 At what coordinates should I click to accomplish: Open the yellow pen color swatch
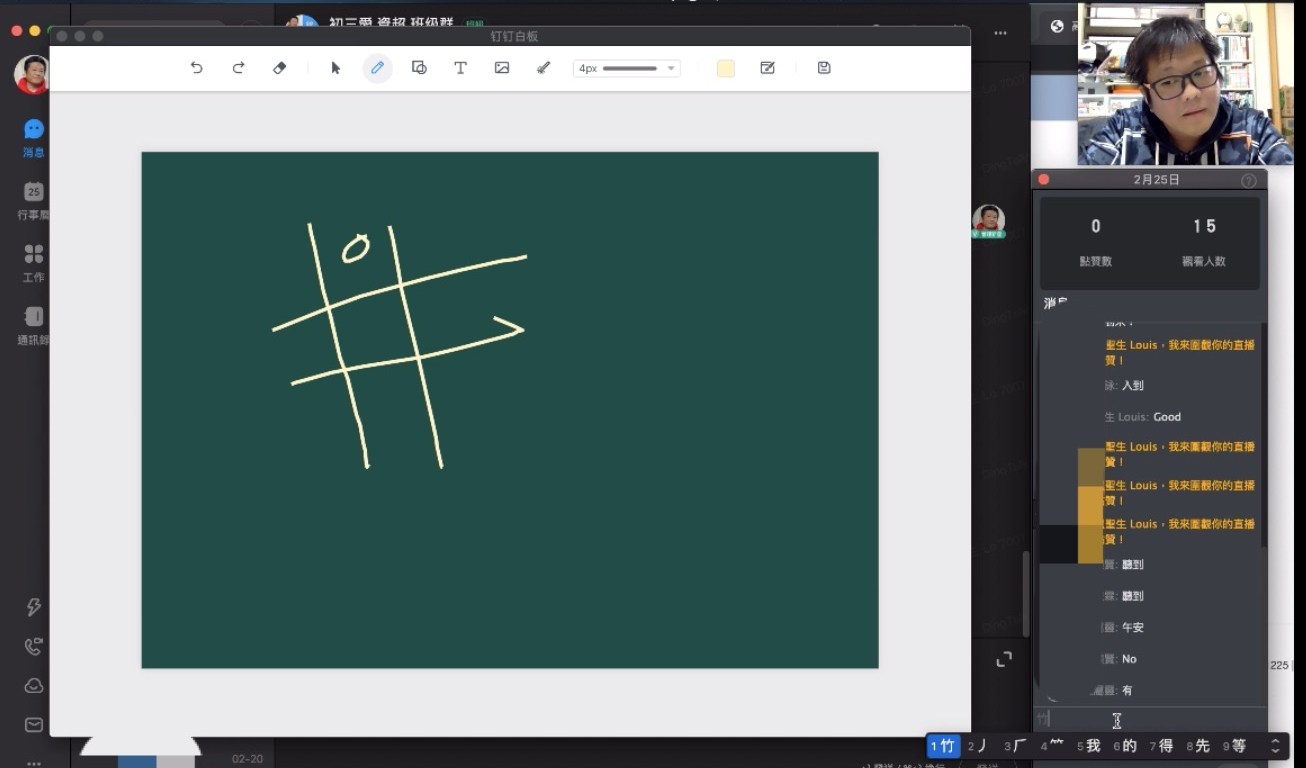click(x=726, y=68)
